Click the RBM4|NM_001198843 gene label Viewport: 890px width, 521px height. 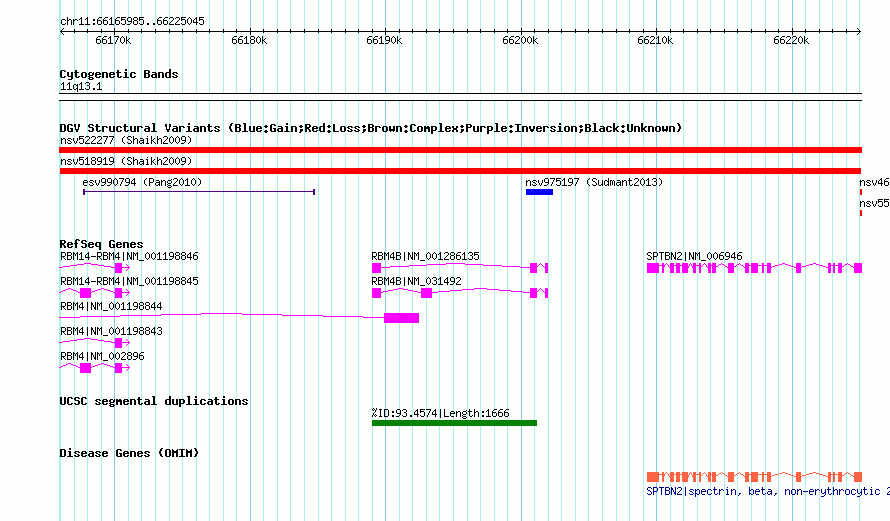111,331
